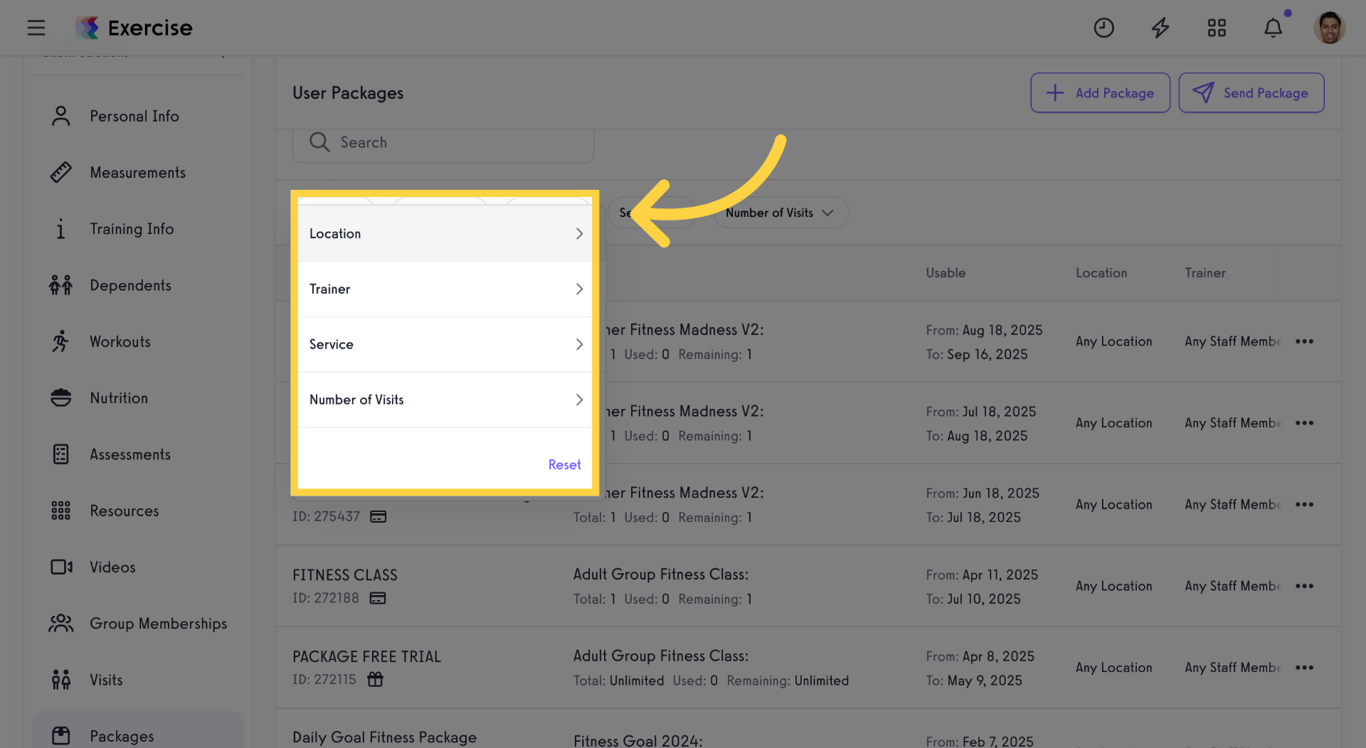Open the three-dot menu for FITNESS CLASS
1366x748 pixels.
click(1304, 586)
